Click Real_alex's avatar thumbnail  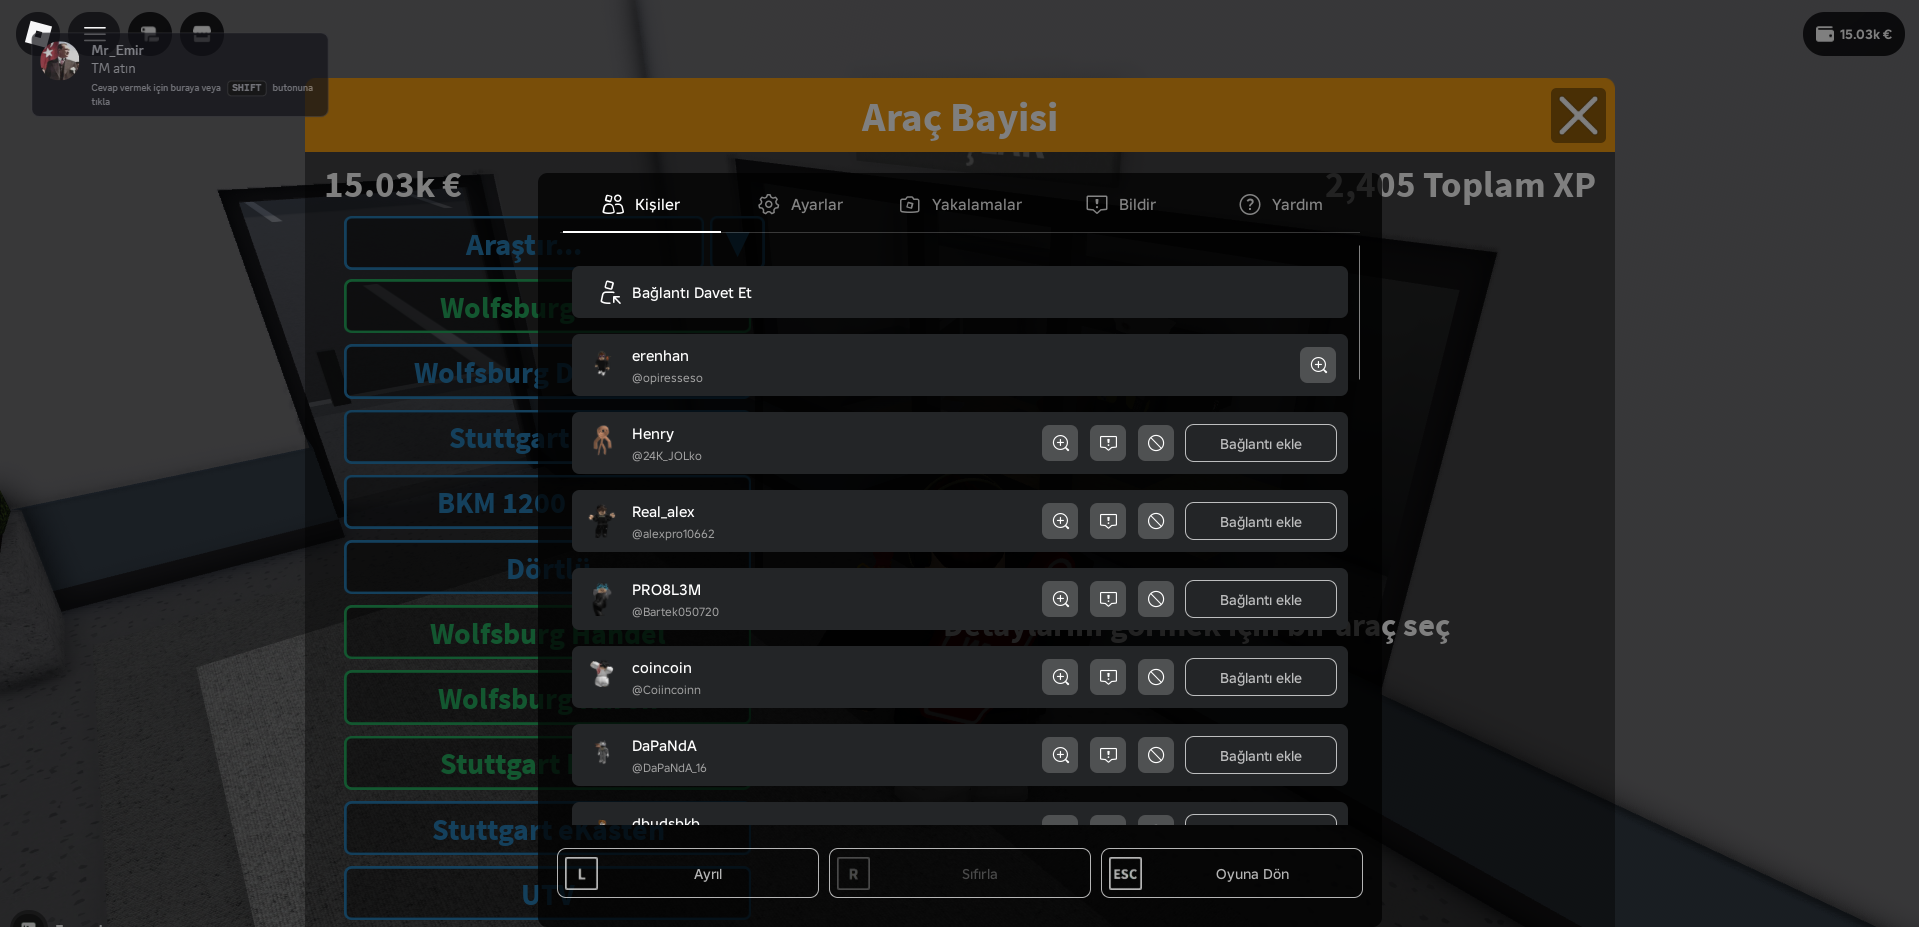[x=602, y=521]
